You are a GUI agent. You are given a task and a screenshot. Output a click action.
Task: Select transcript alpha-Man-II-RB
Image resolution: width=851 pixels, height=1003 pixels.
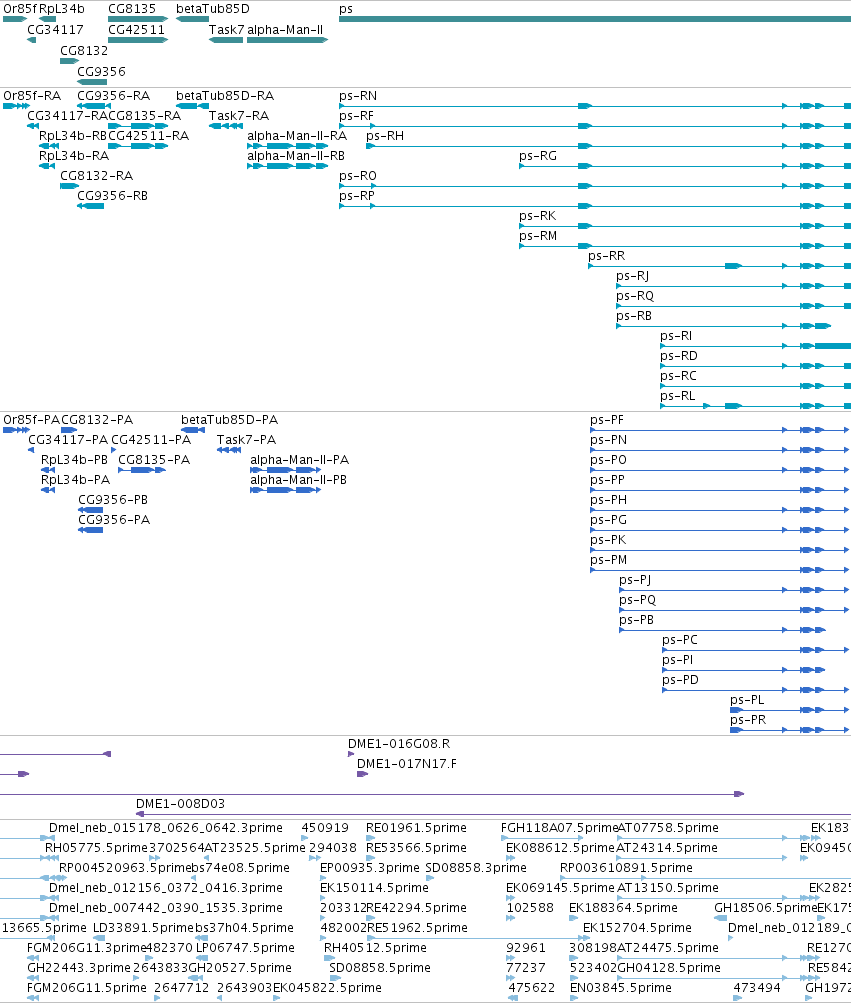(296, 155)
